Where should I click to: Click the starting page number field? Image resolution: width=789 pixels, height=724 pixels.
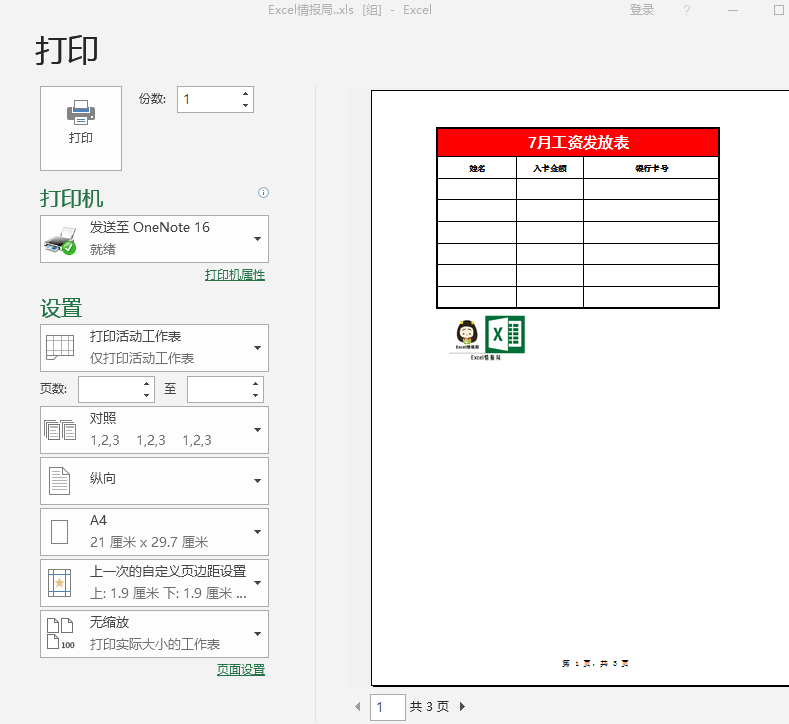110,389
